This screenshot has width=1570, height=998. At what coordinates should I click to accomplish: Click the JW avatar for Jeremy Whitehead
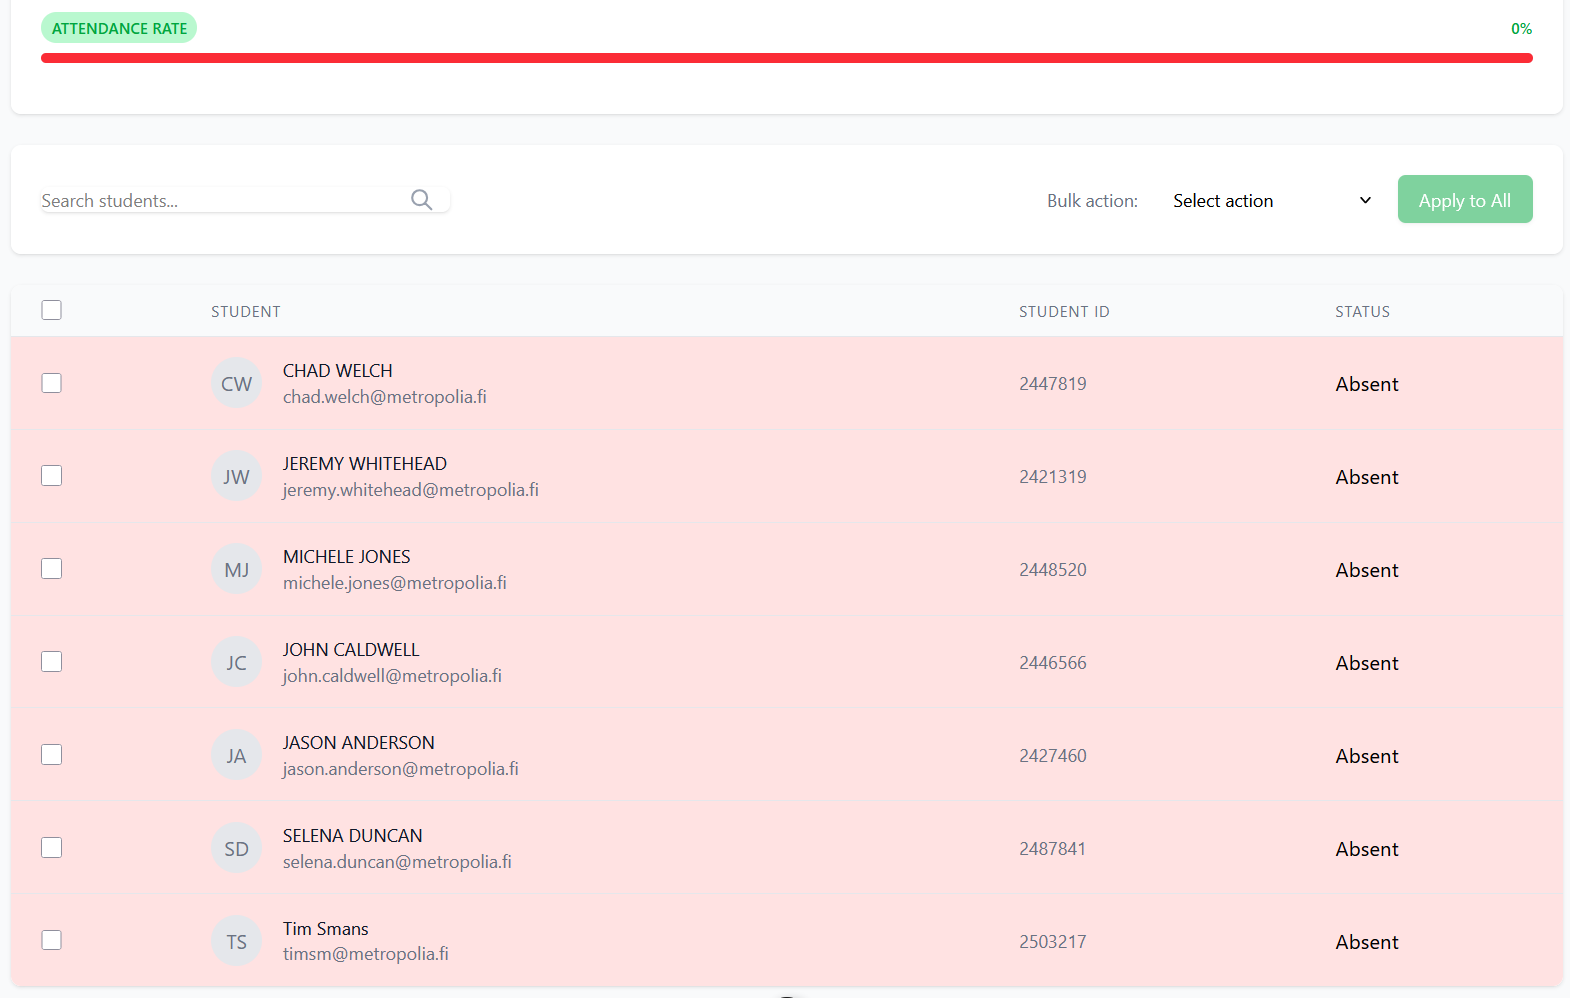click(x=237, y=477)
